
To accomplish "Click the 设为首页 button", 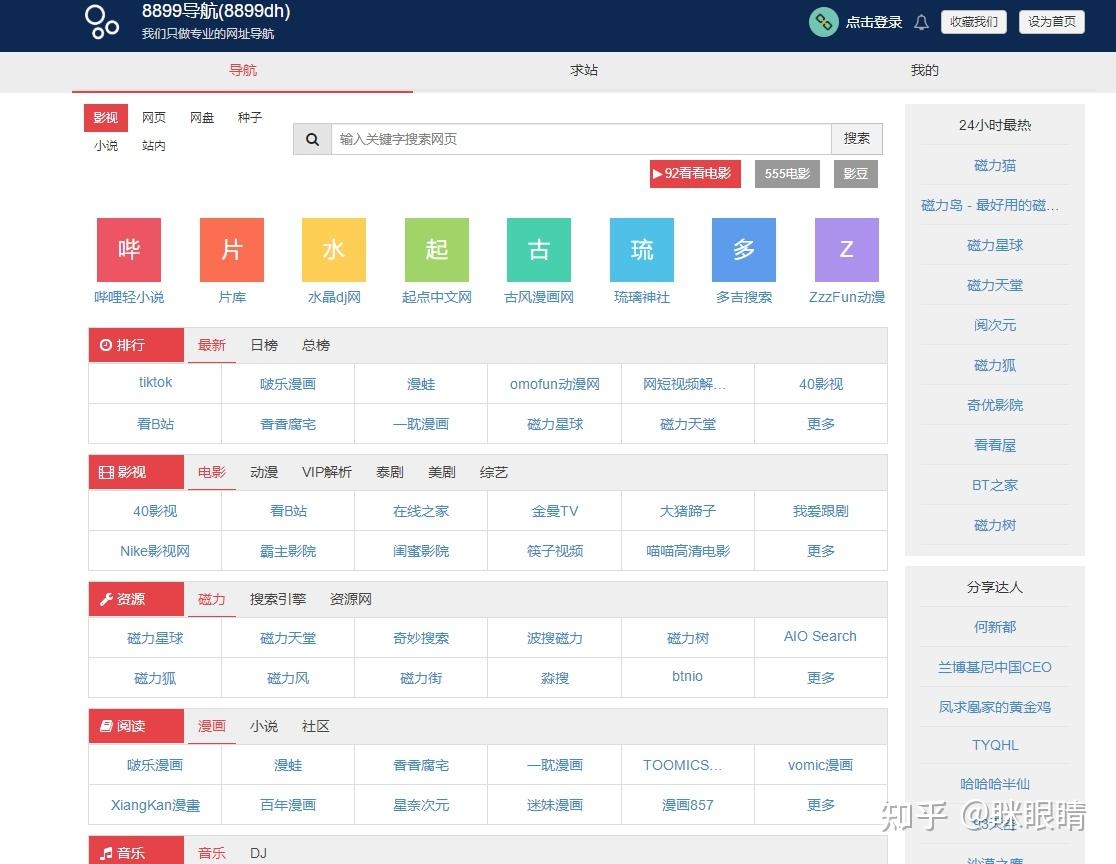I will 1051,21.
